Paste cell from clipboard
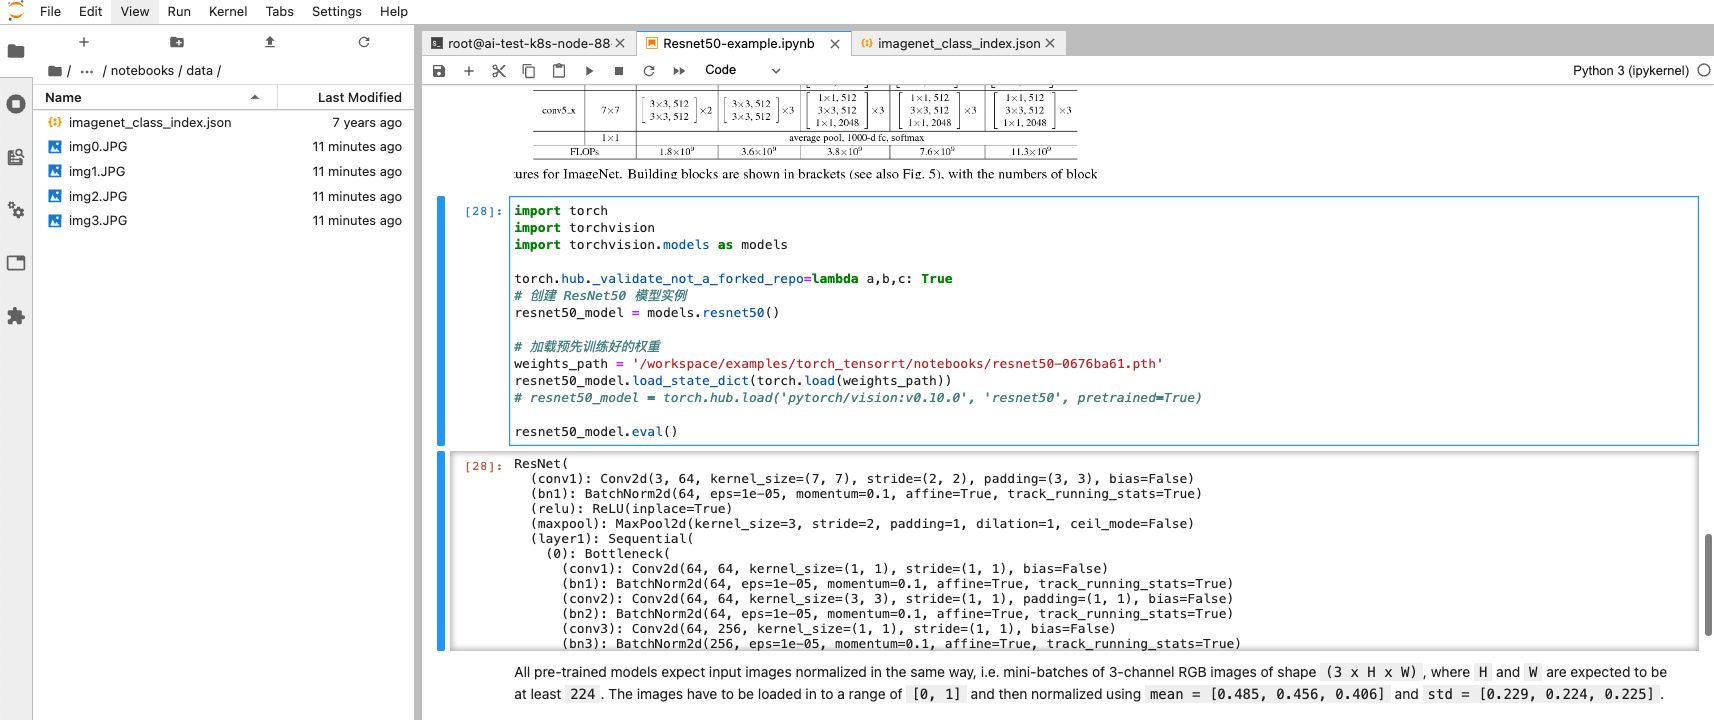Image resolution: width=1714 pixels, height=720 pixels. [x=559, y=71]
